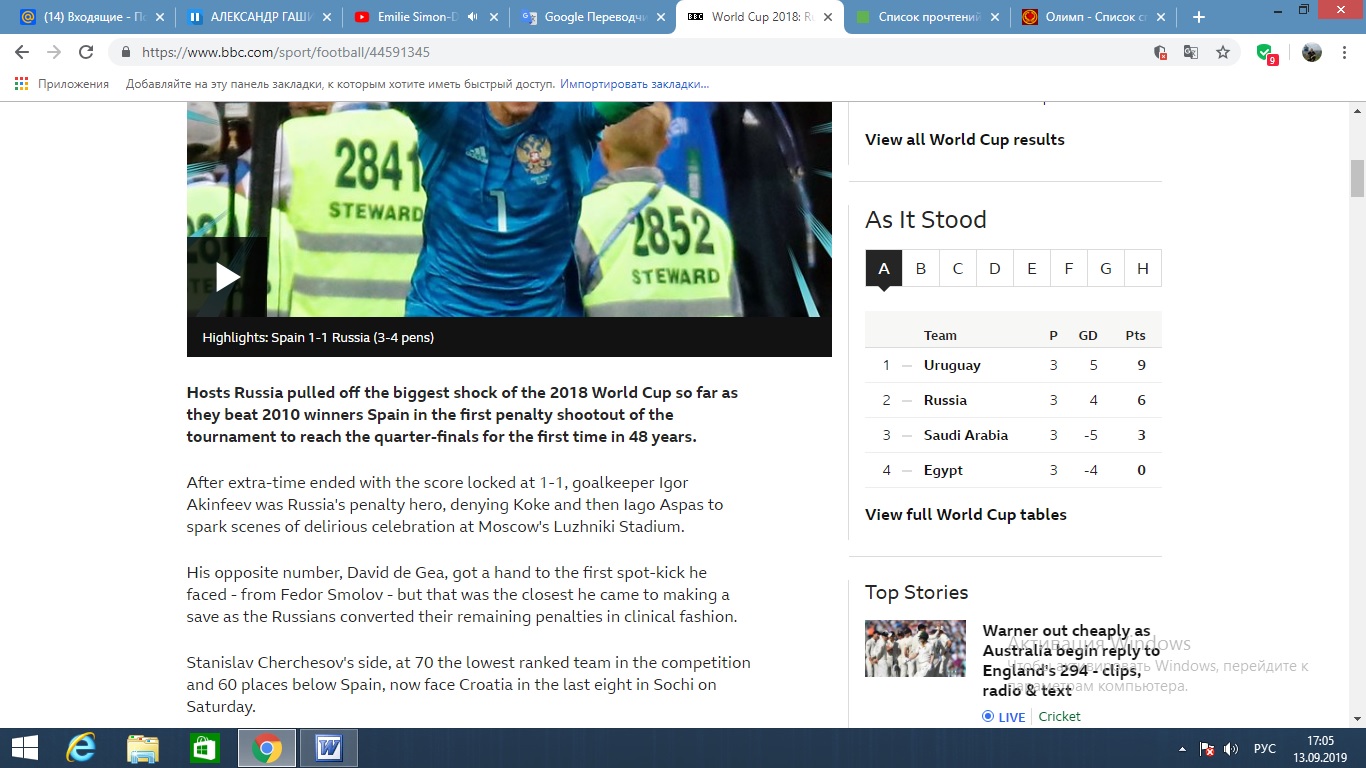This screenshot has height=768, width=1366.
Task: Bookmark this page with the star
Action: (1223, 52)
